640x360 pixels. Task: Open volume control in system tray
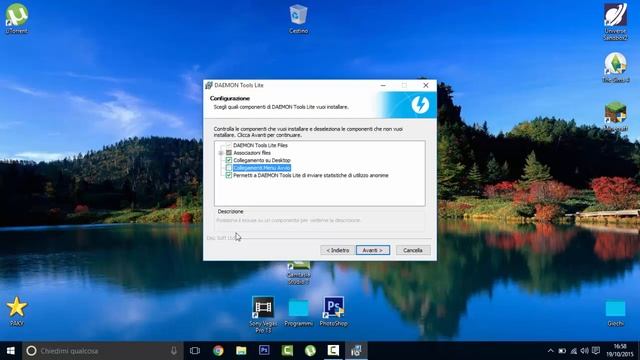584,351
